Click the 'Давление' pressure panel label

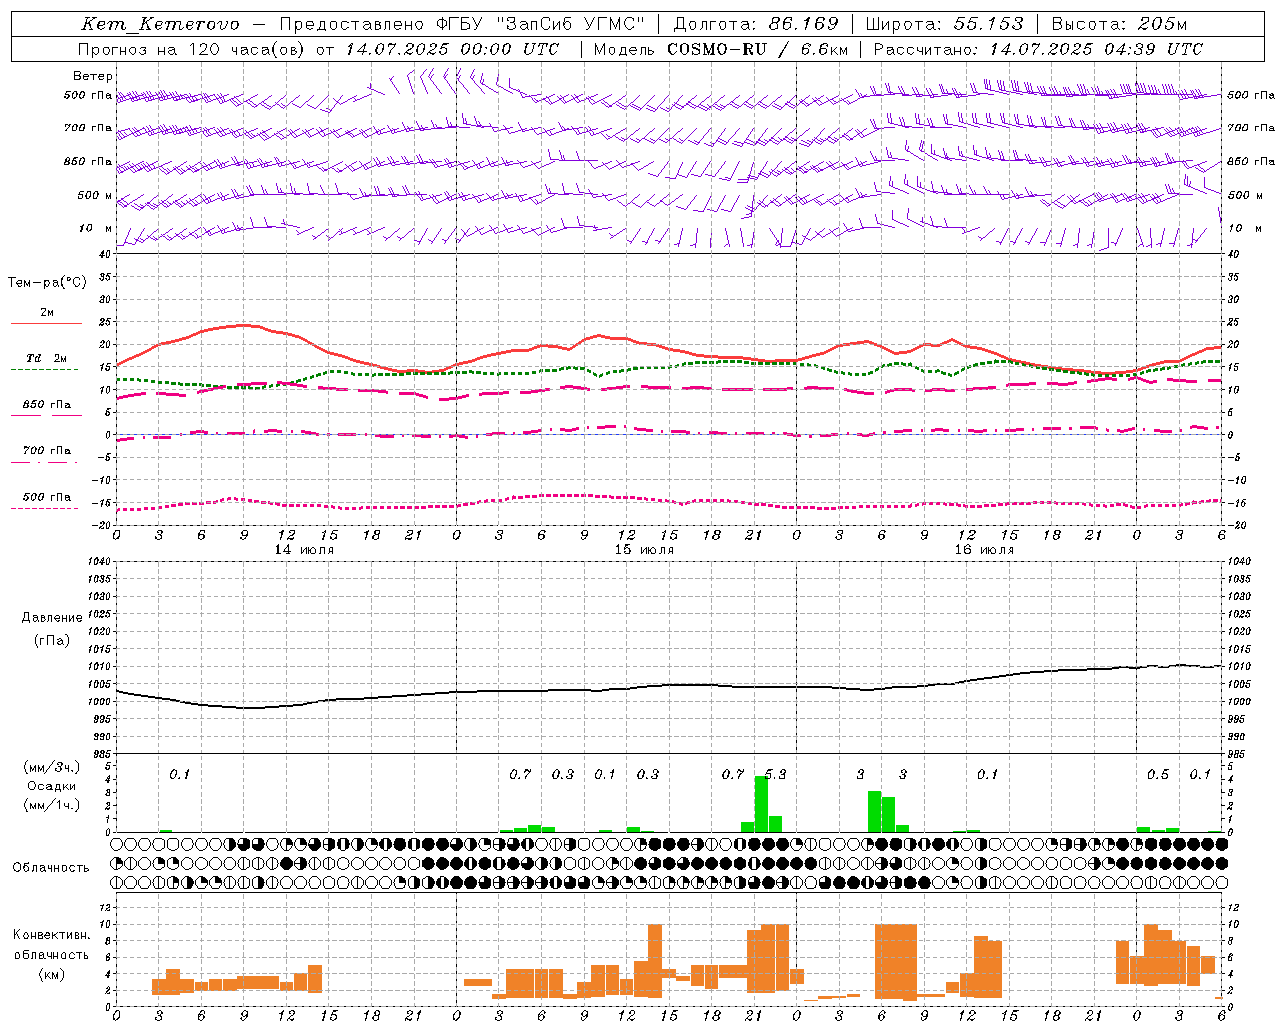(x=52, y=618)
